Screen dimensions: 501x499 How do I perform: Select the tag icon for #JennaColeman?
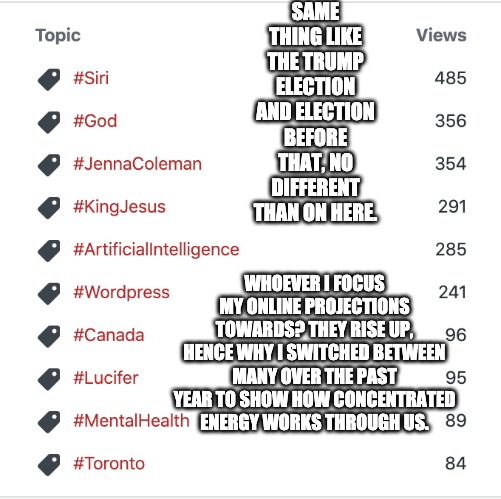click(49, 165)
